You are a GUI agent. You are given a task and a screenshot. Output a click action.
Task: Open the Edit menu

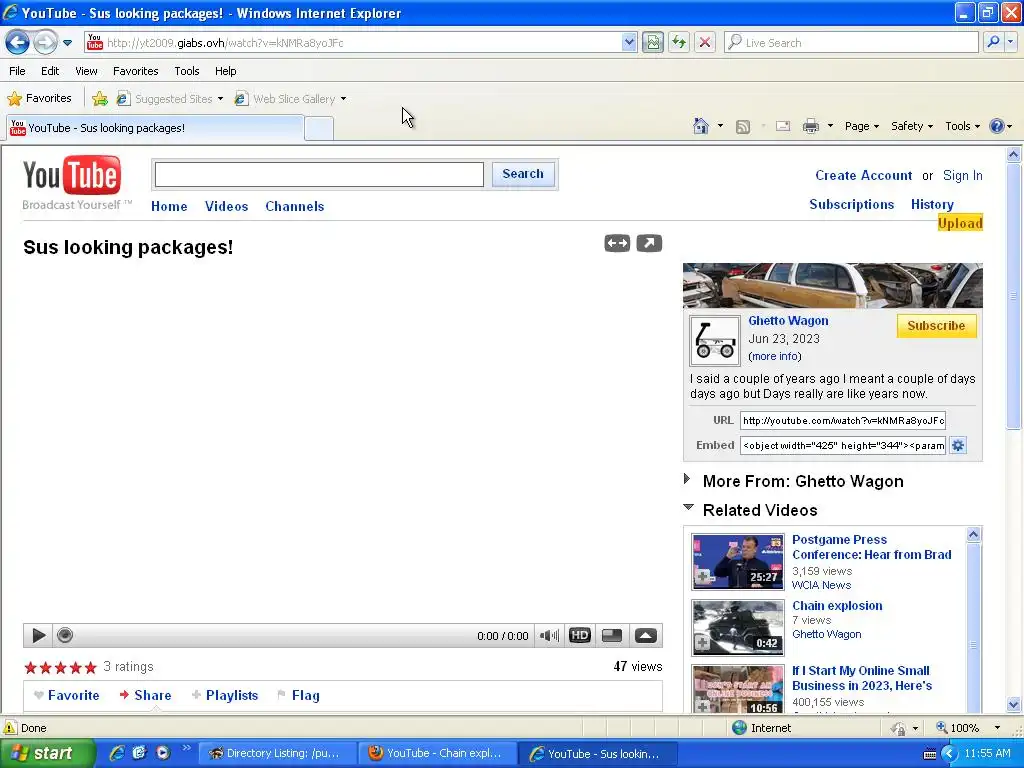tap(50, 71)
